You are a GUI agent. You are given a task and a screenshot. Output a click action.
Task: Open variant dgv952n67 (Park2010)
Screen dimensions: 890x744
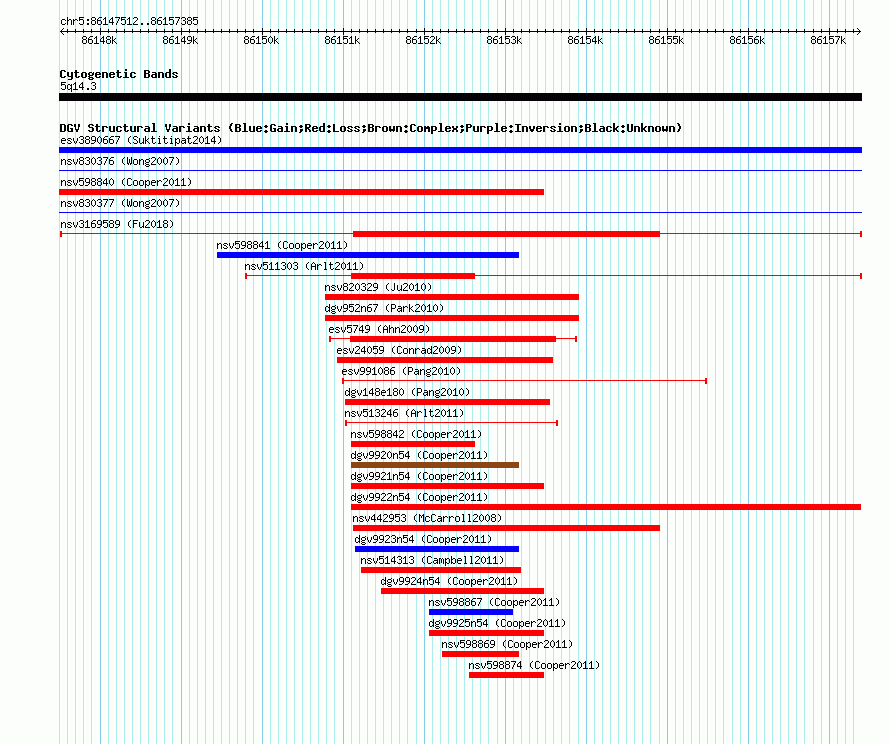click(x=384, y=308)
